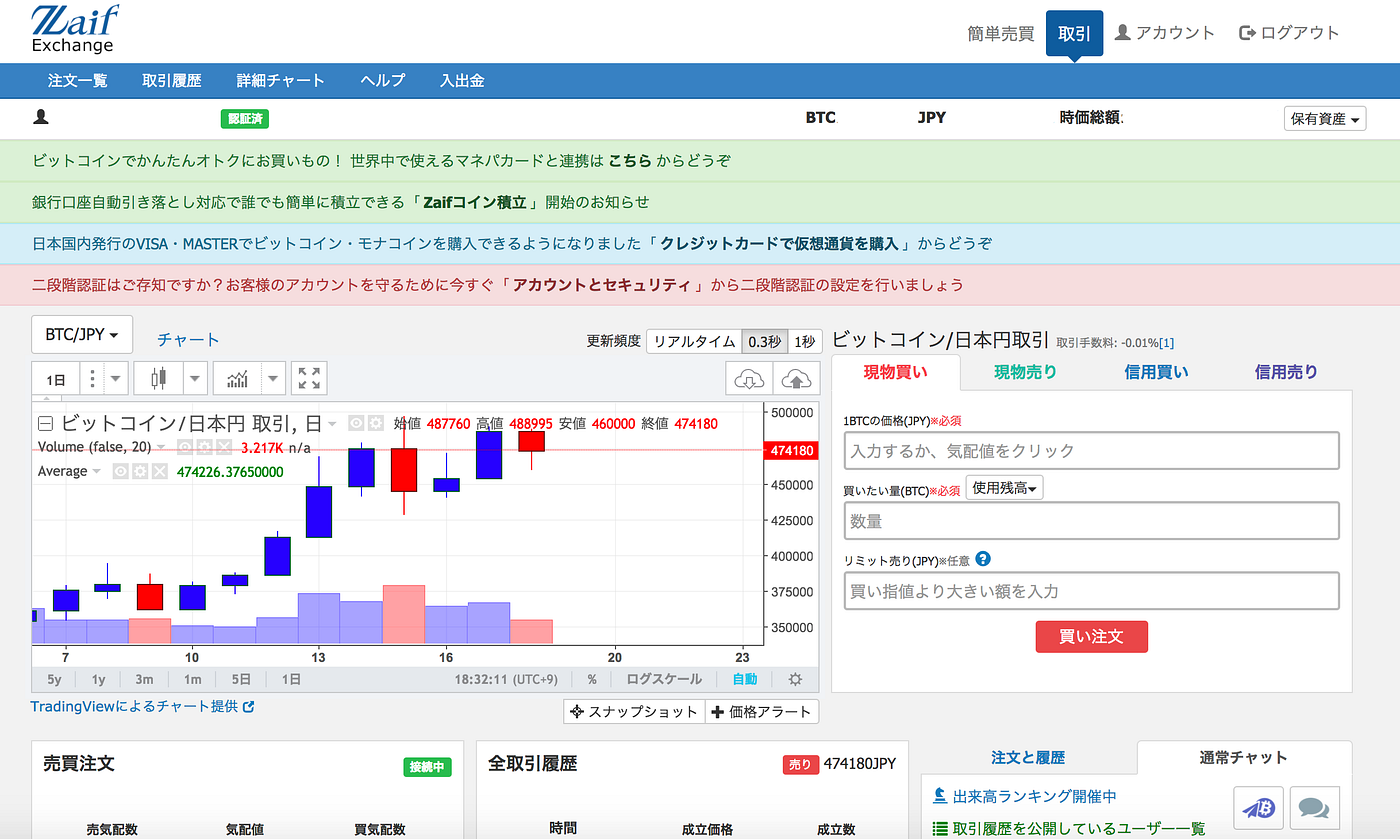Switch to 信用買い tab

point(1156,372)
